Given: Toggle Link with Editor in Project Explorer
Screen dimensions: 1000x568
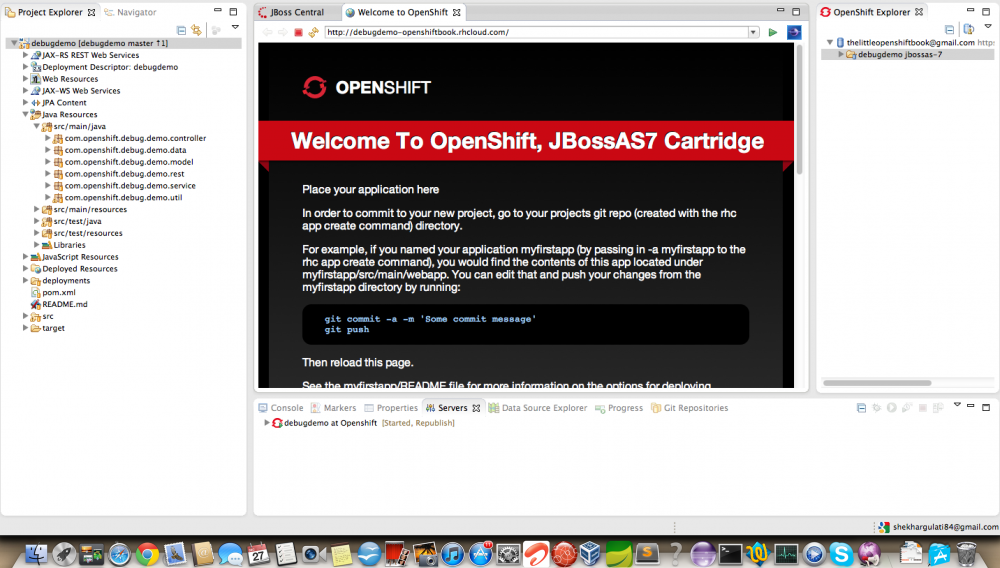Looking at the screenshot, I should 196,30.
